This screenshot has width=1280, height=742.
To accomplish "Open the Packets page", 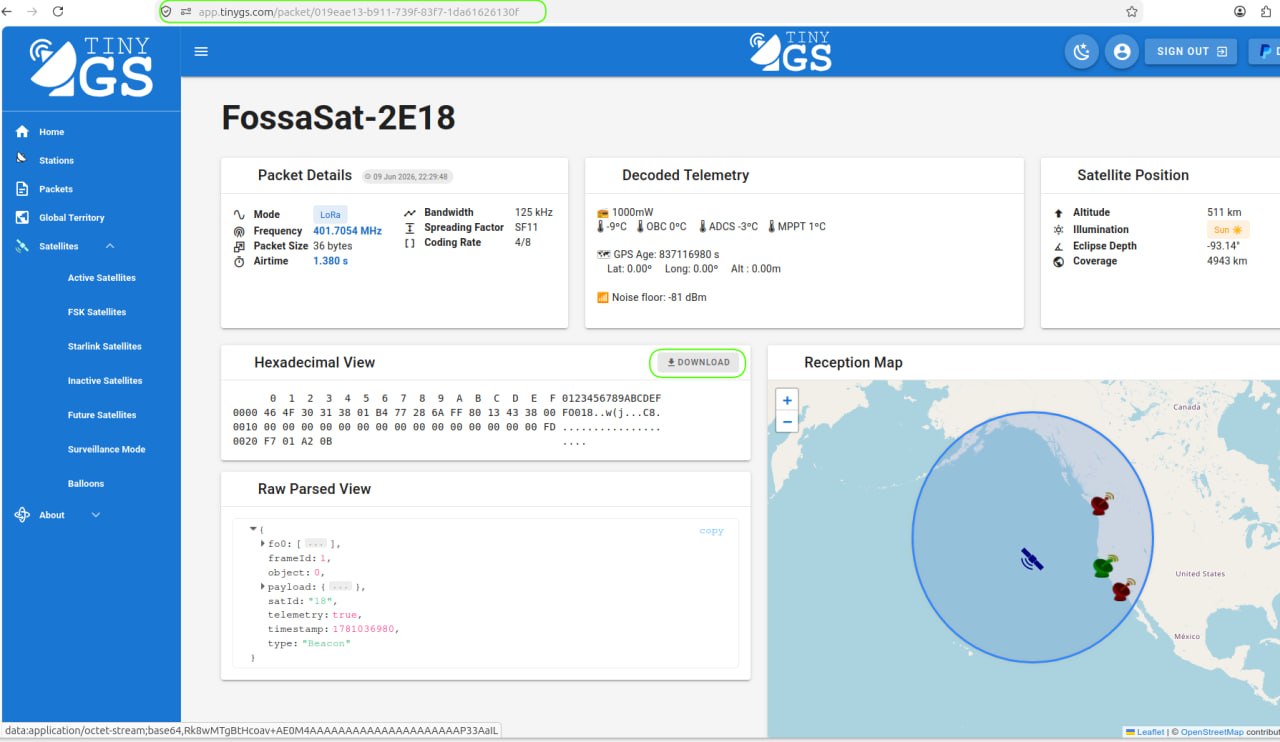I will tap(56, 189).
